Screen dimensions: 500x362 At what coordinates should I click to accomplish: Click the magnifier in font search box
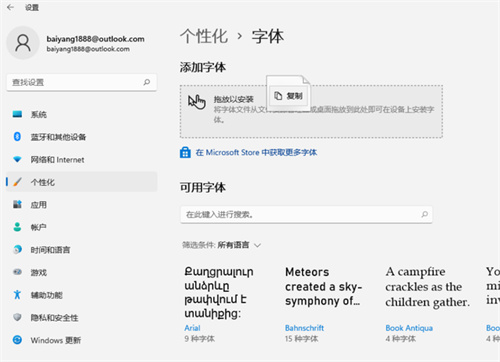(424, 214)
